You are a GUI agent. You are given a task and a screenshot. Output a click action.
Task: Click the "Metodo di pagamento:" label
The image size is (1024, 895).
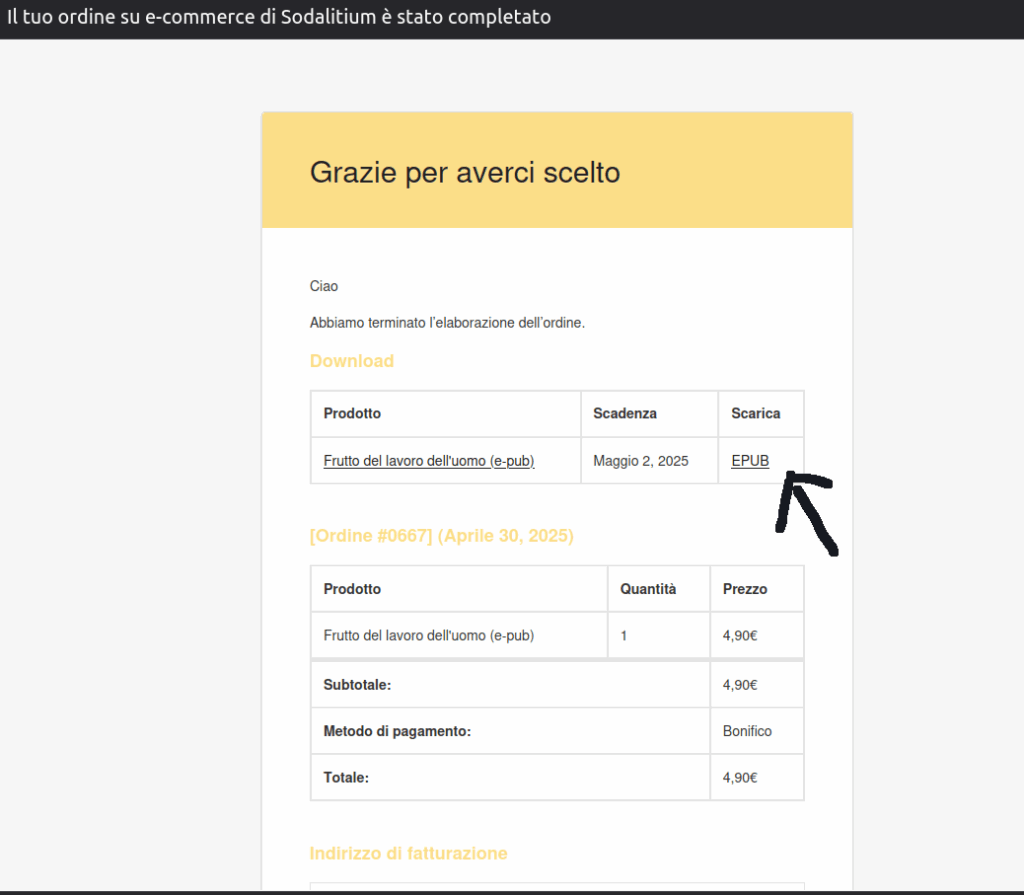click(x=397, y=731)
